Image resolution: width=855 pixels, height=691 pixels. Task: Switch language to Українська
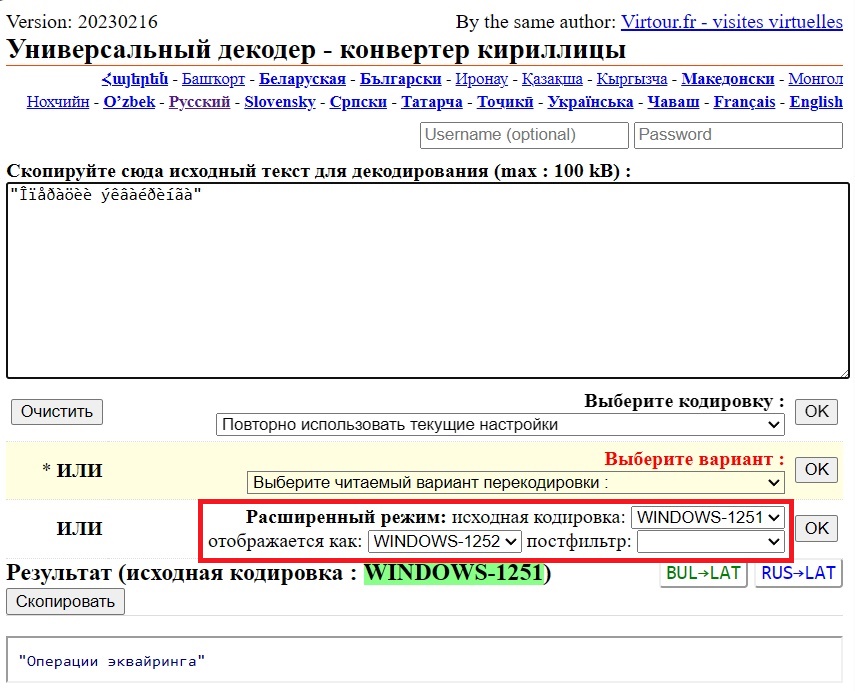590,102
